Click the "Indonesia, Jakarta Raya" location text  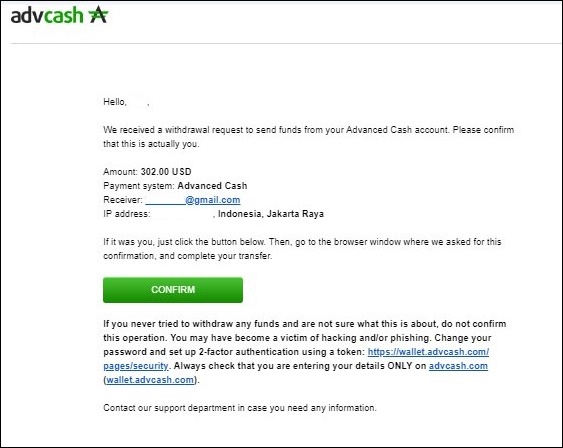coord(271,214)
